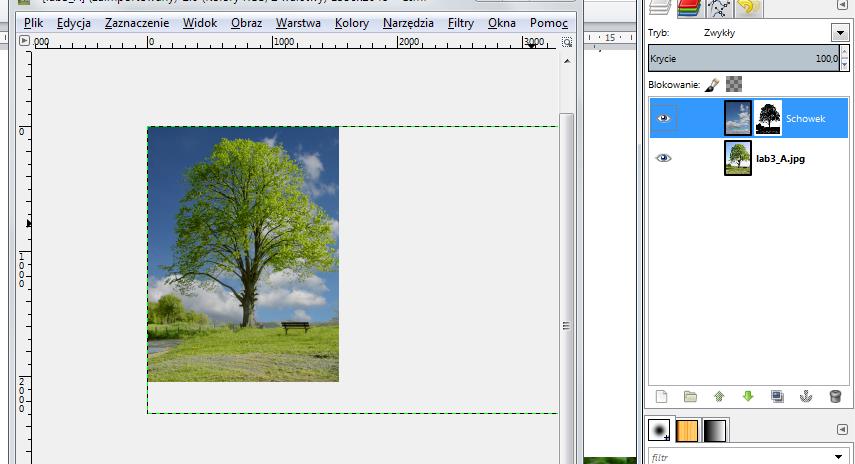
Task: Open the Kolory menu
Action: [352, 23]
